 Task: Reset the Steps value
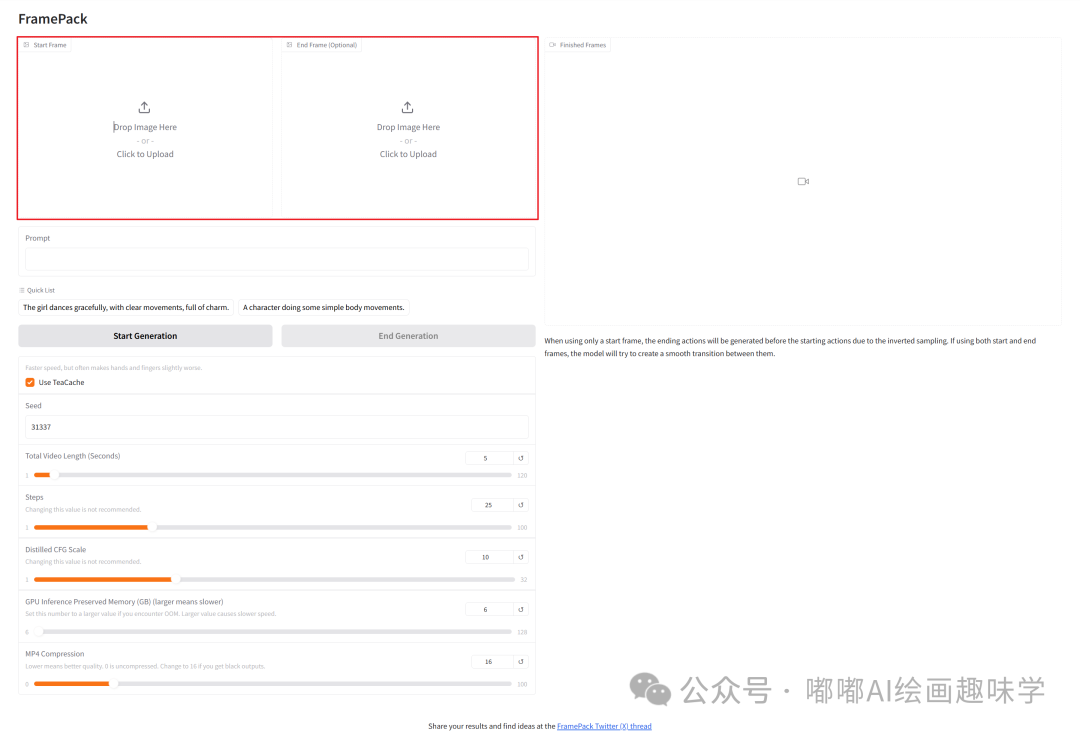(521, 505)
